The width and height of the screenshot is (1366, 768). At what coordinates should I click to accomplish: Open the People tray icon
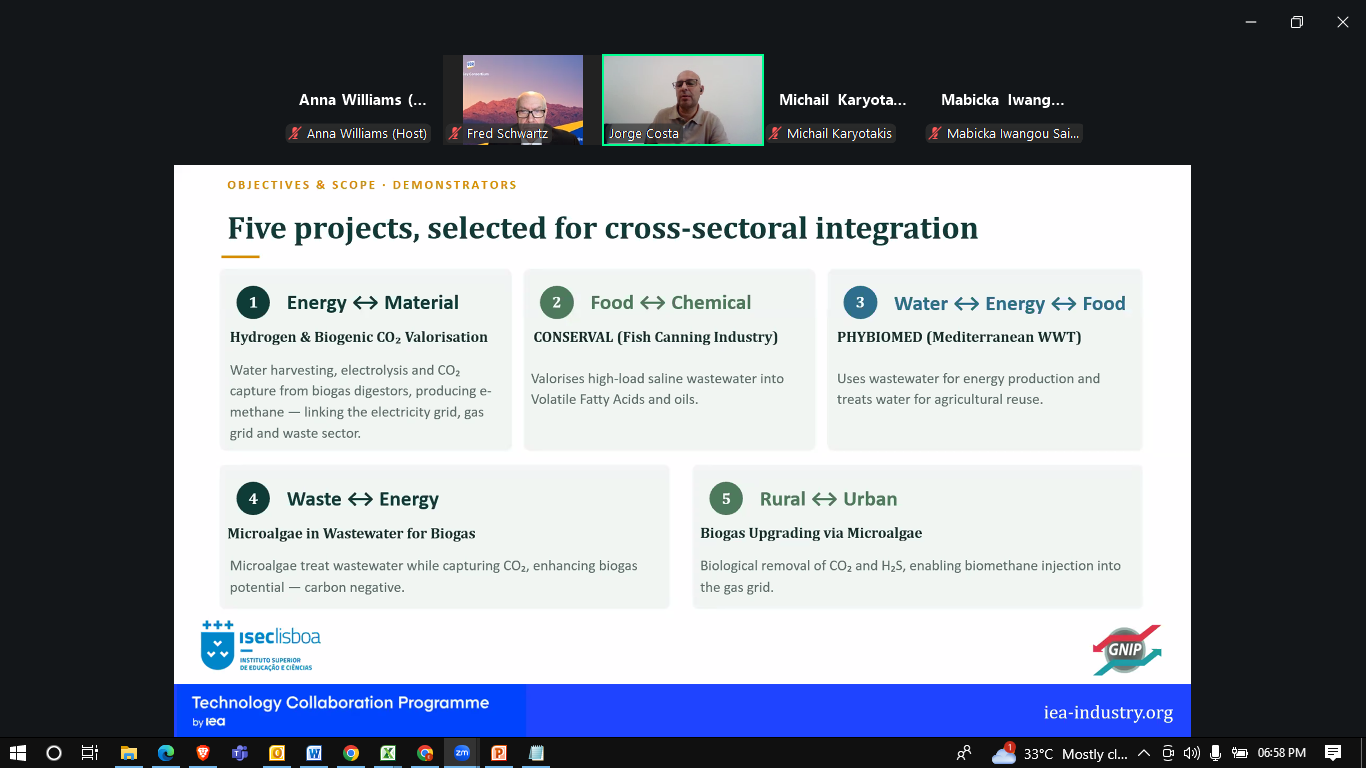coord(964,753)
